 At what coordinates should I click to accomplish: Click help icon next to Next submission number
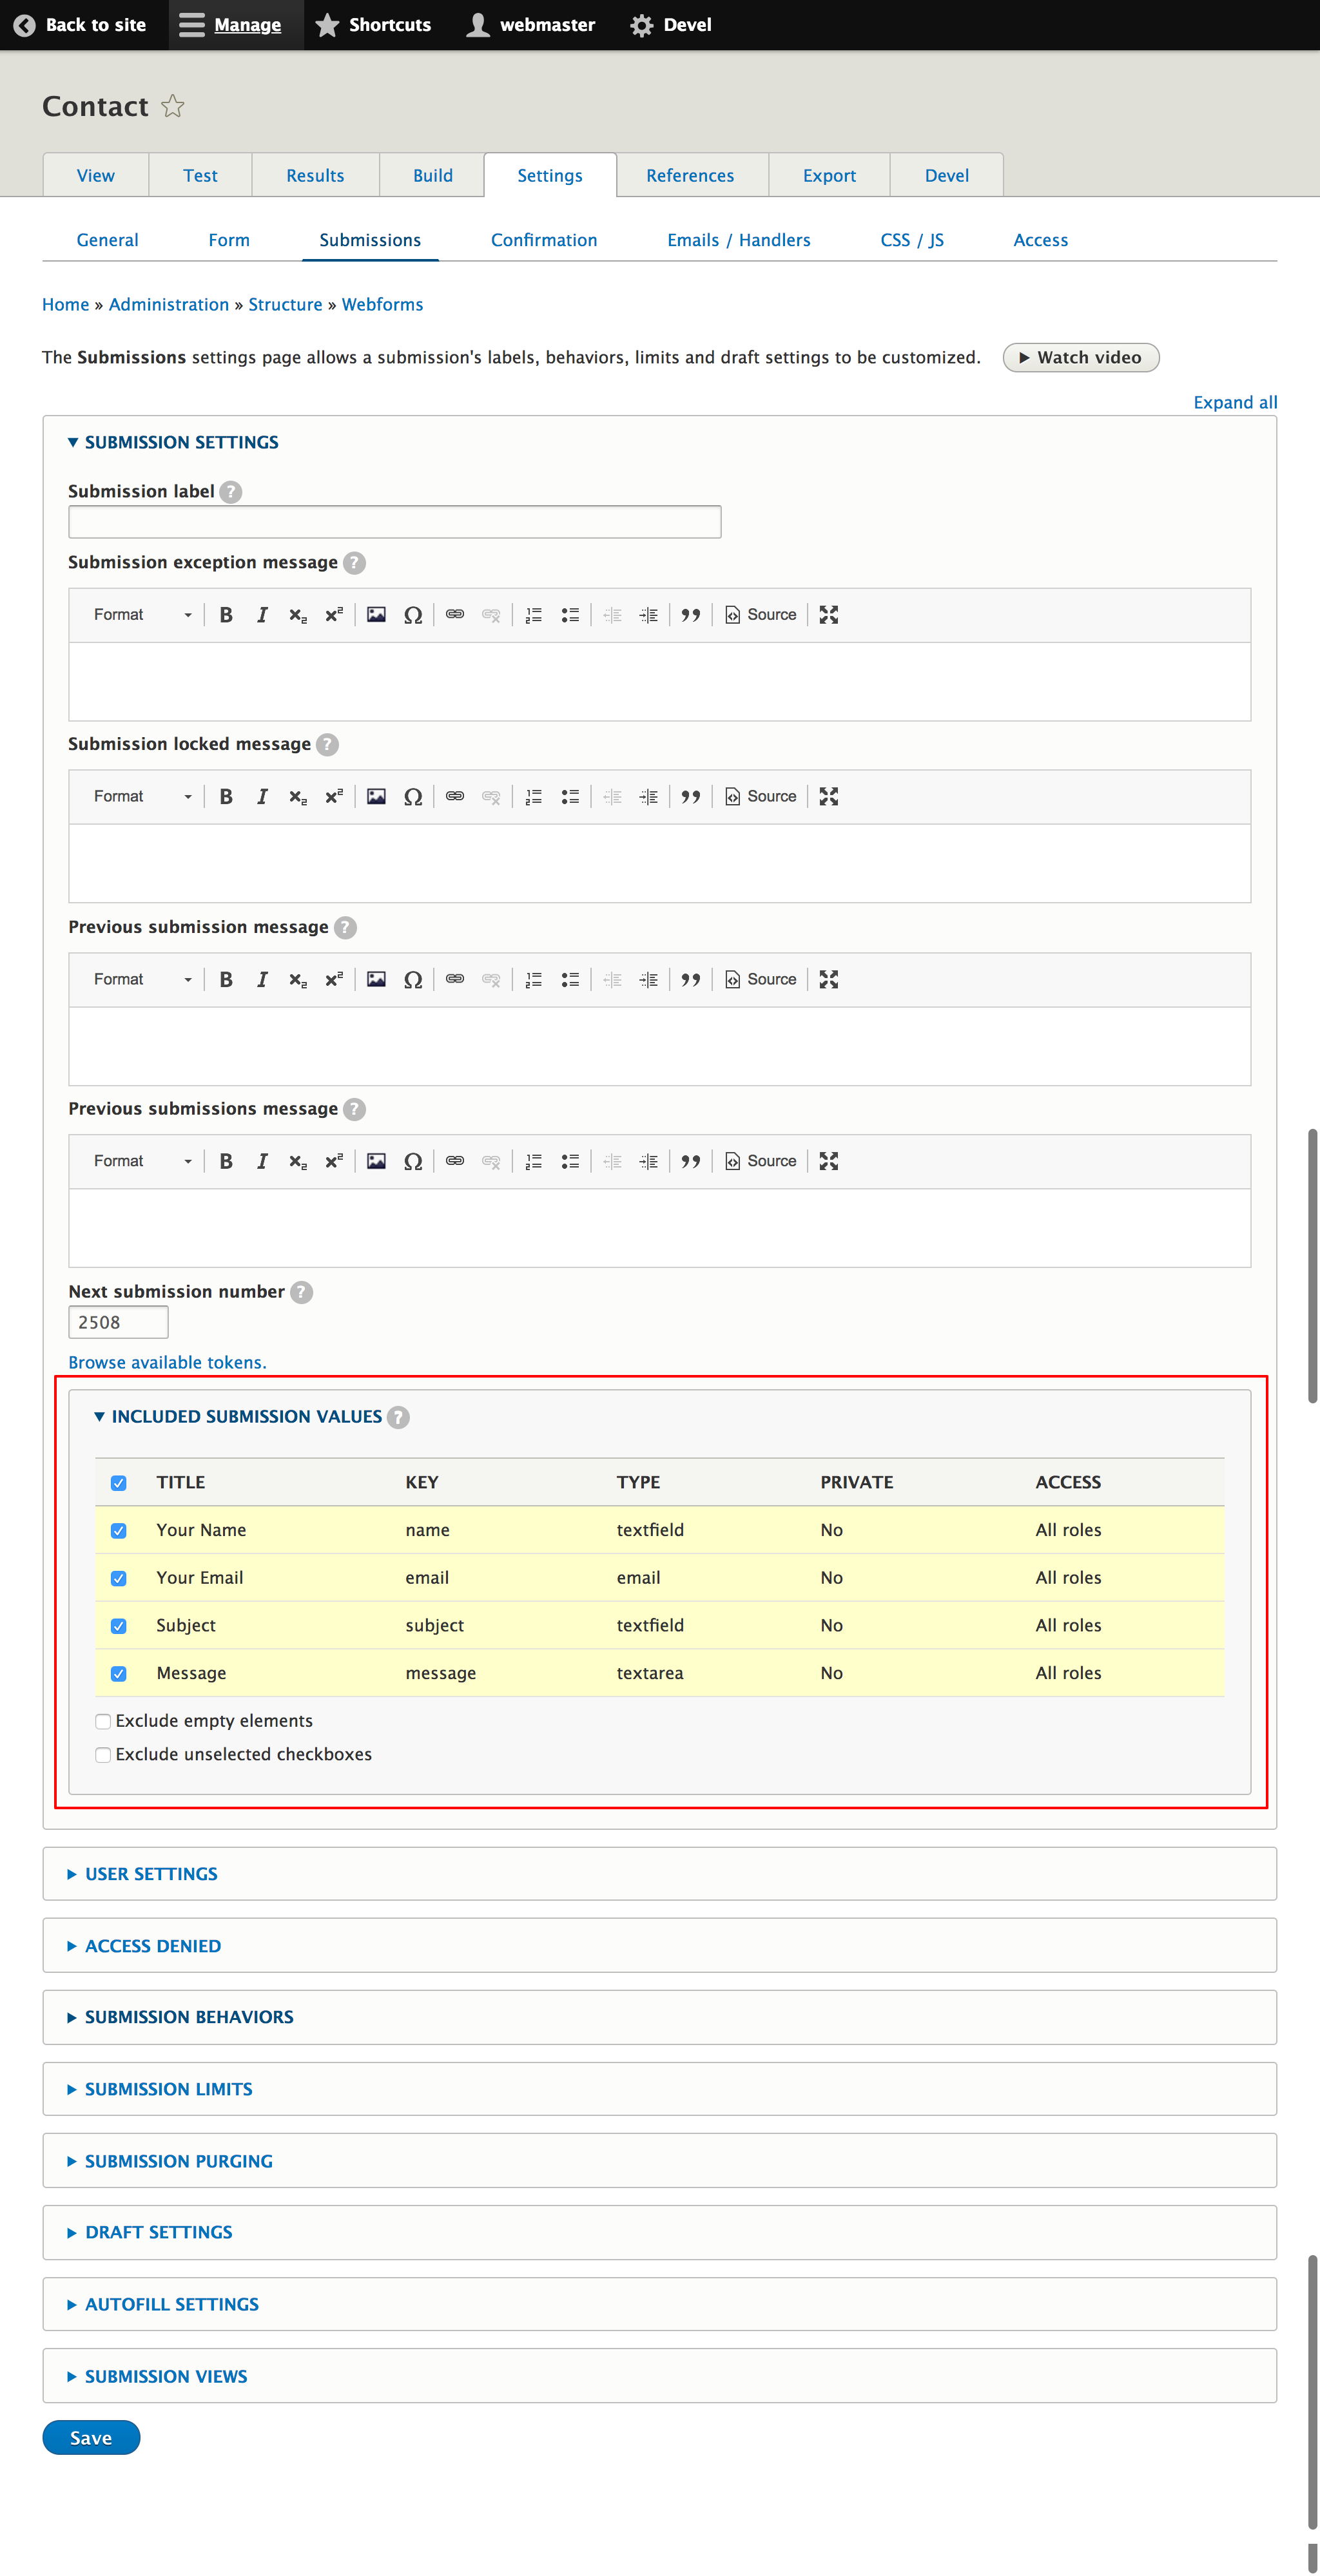click(x=302, y=1293)
